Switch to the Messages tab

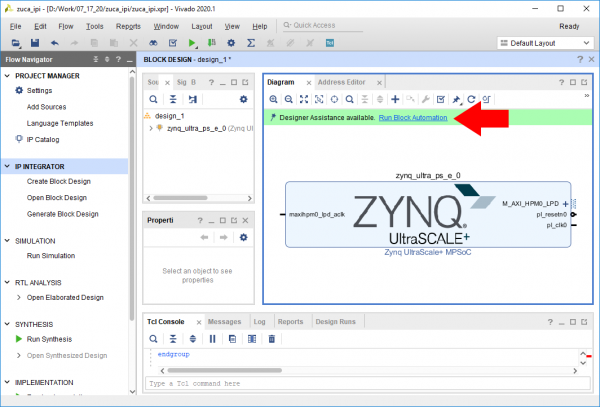coord(223,322)
